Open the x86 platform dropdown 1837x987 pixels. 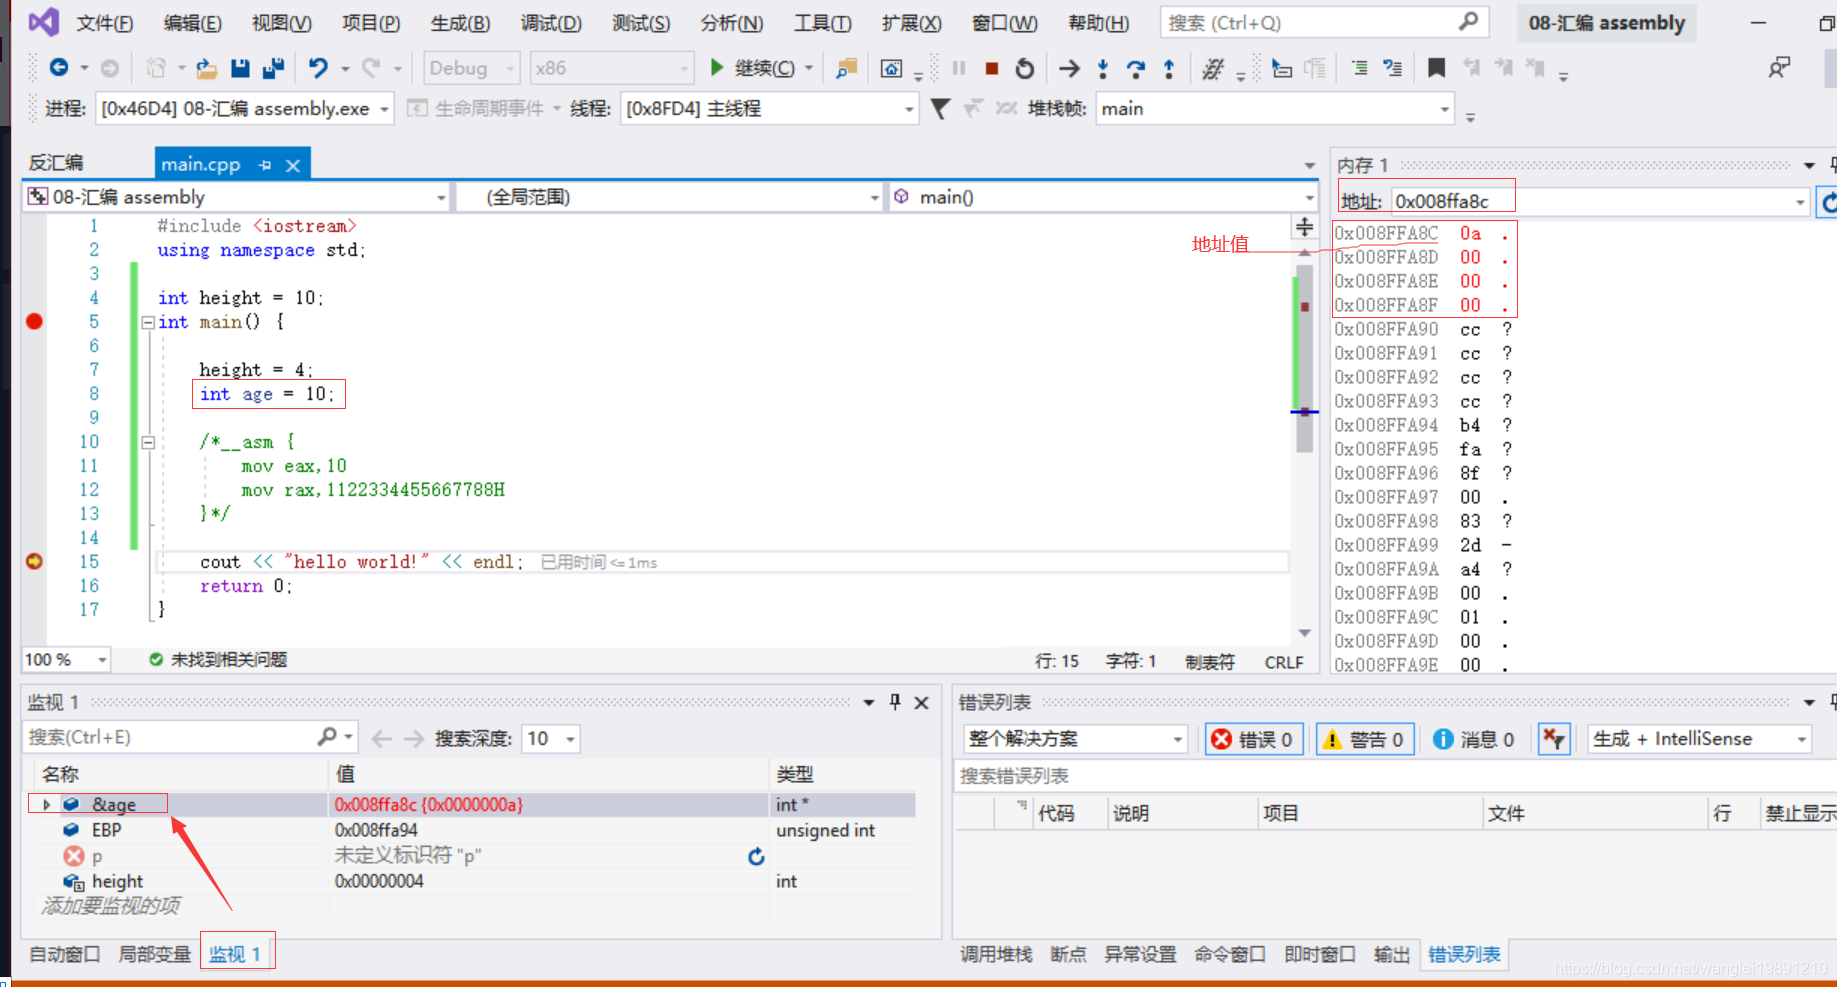(x=612, y=68)
